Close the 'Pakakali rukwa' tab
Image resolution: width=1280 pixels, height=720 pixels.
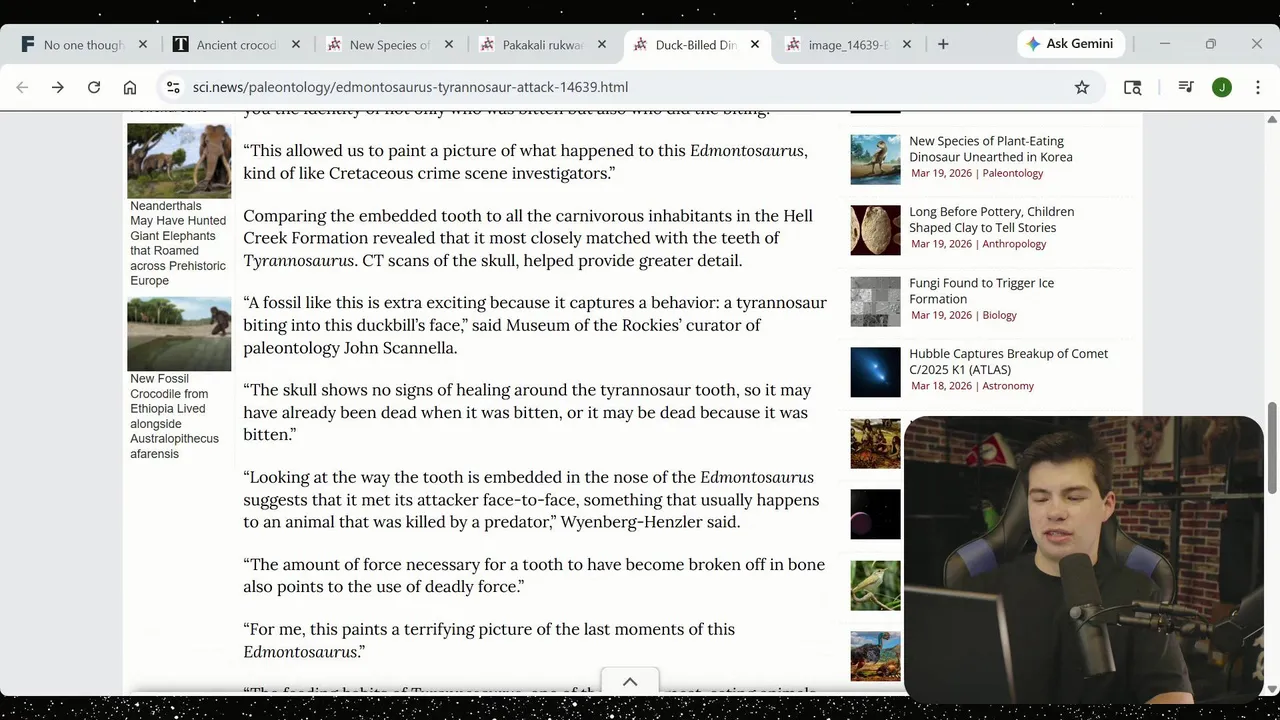(x=602, y=44)
